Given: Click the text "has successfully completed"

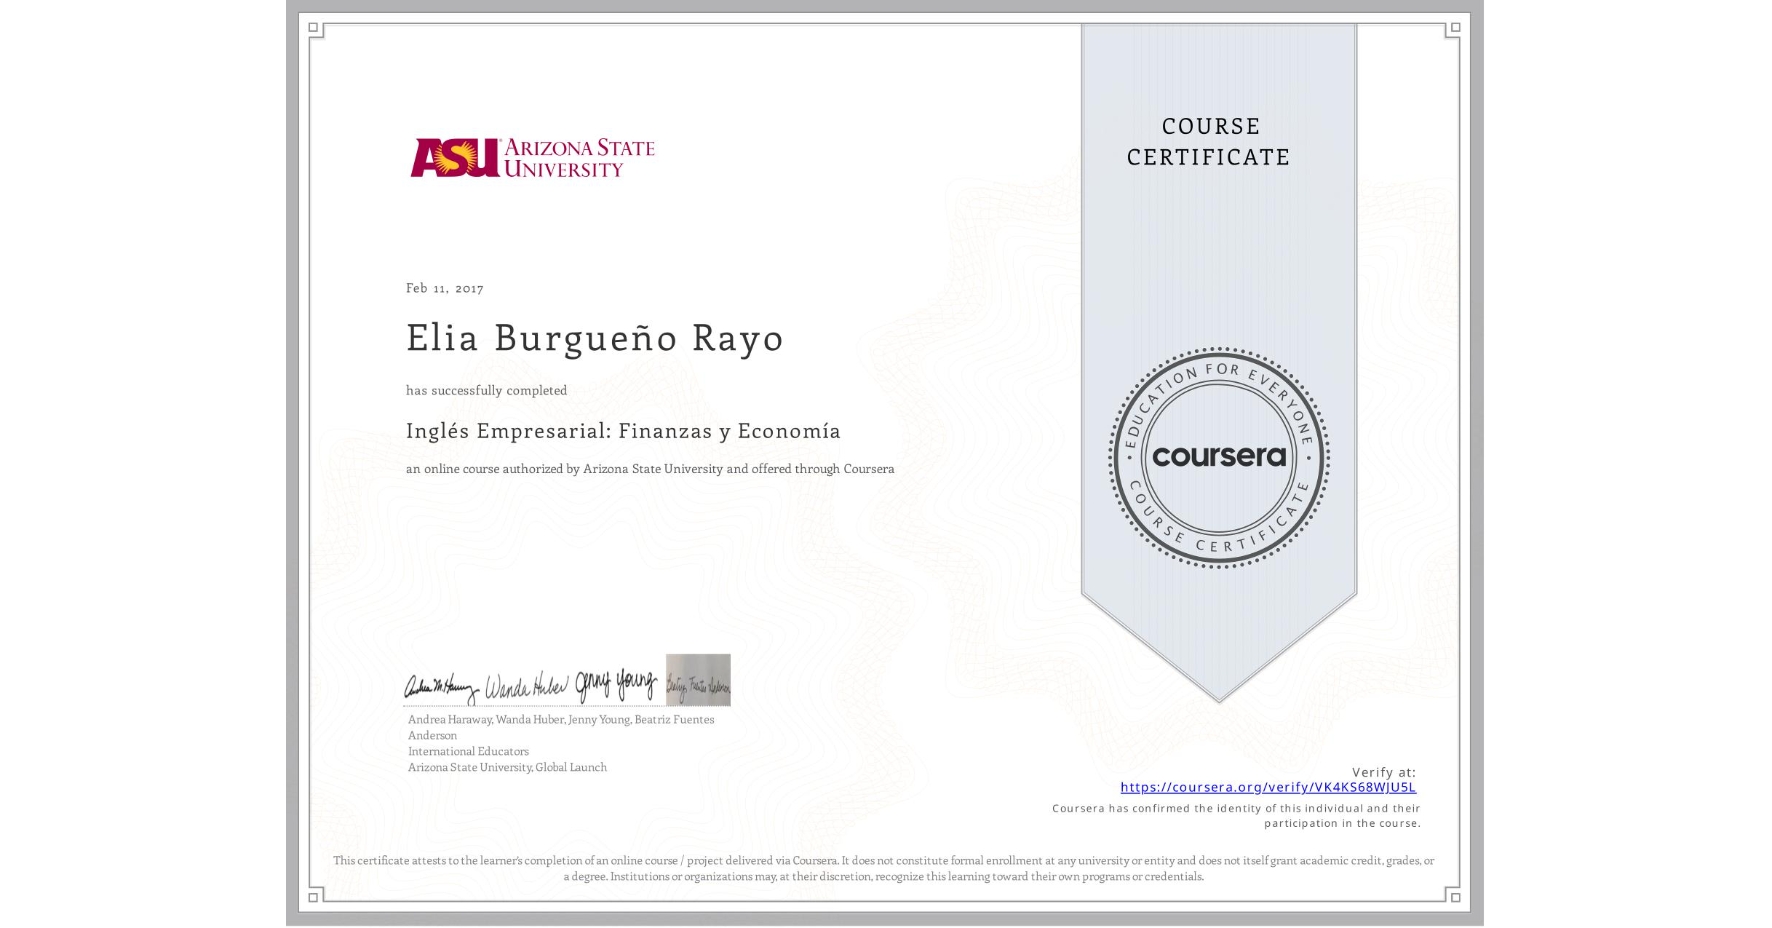Looking at the screenshot, I should 486,390.
